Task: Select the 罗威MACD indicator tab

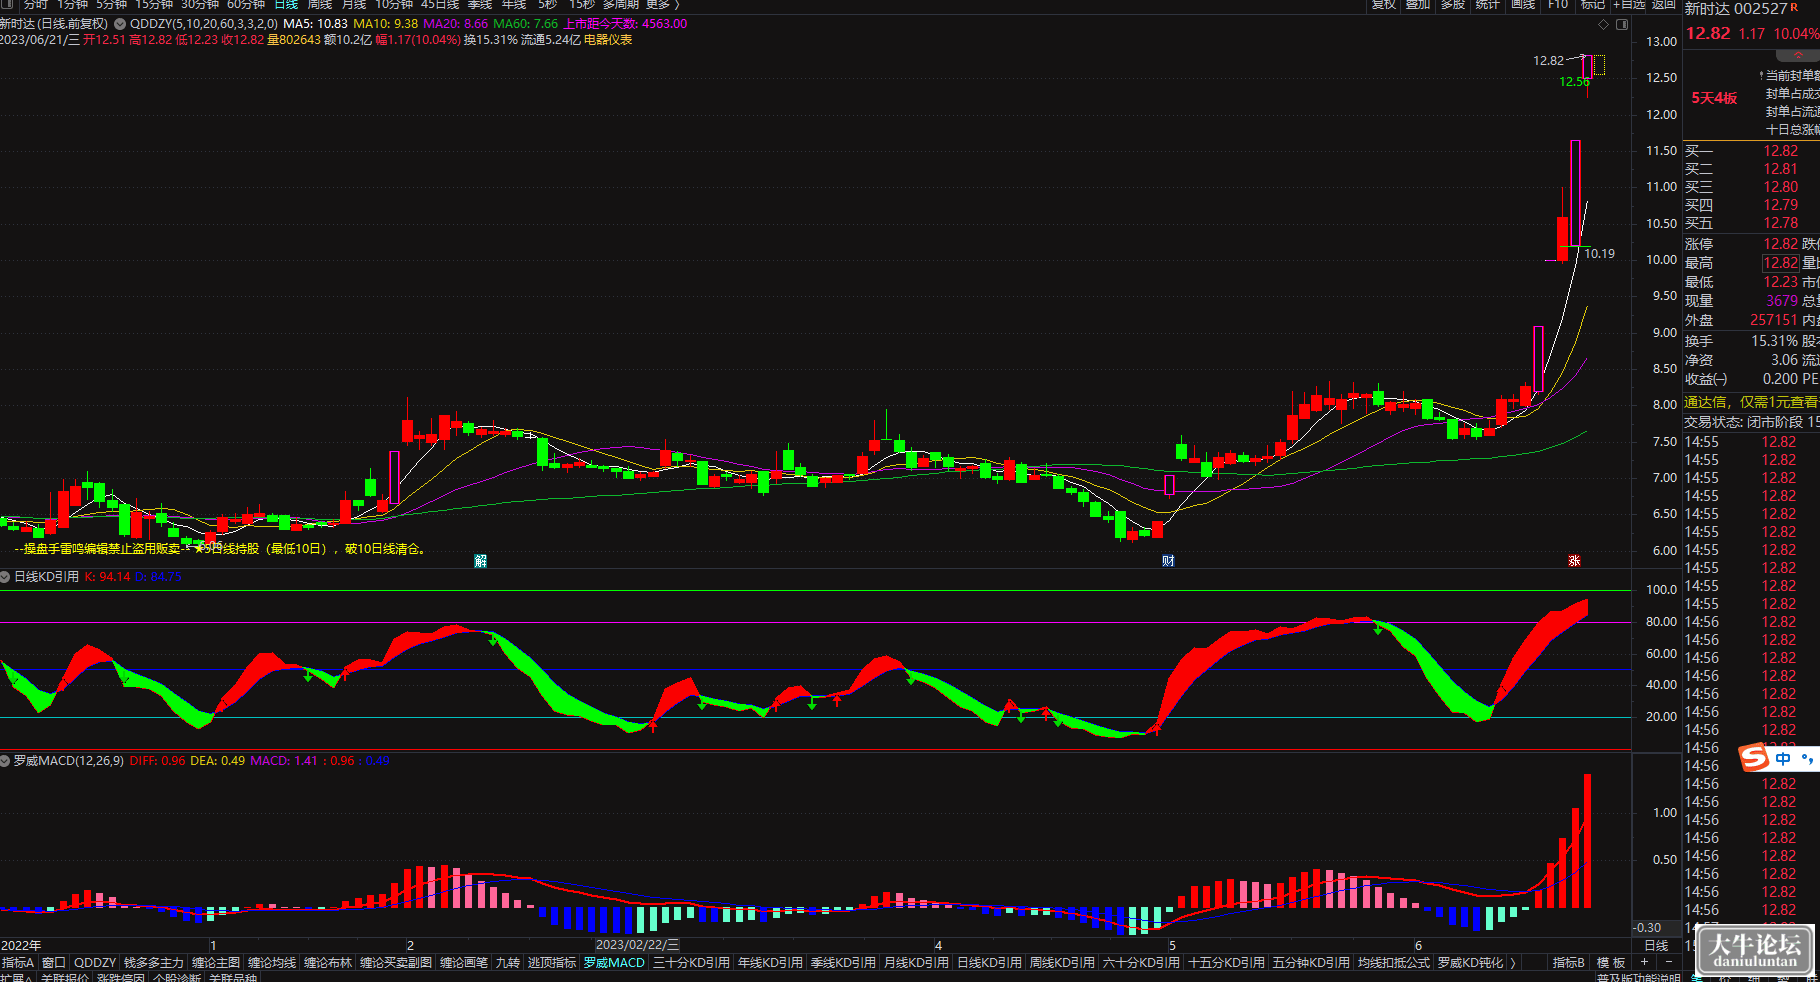Action: pyautogui.click(x=614, y=963)
